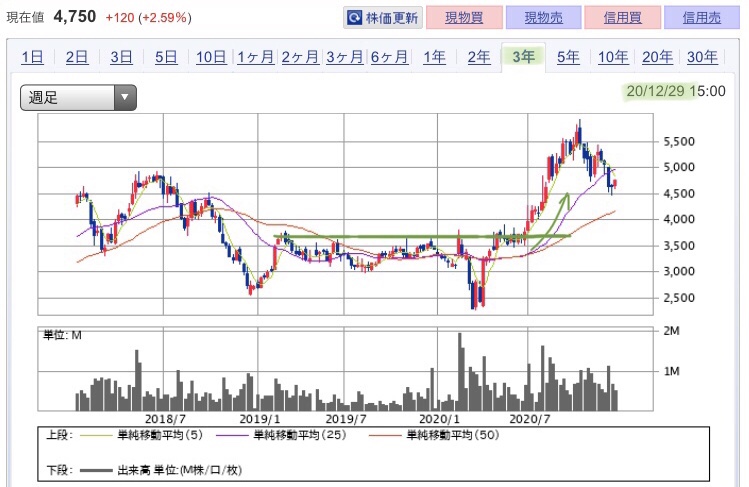Click the 現物売 button
749x487 pixels.
pos(543,18)
